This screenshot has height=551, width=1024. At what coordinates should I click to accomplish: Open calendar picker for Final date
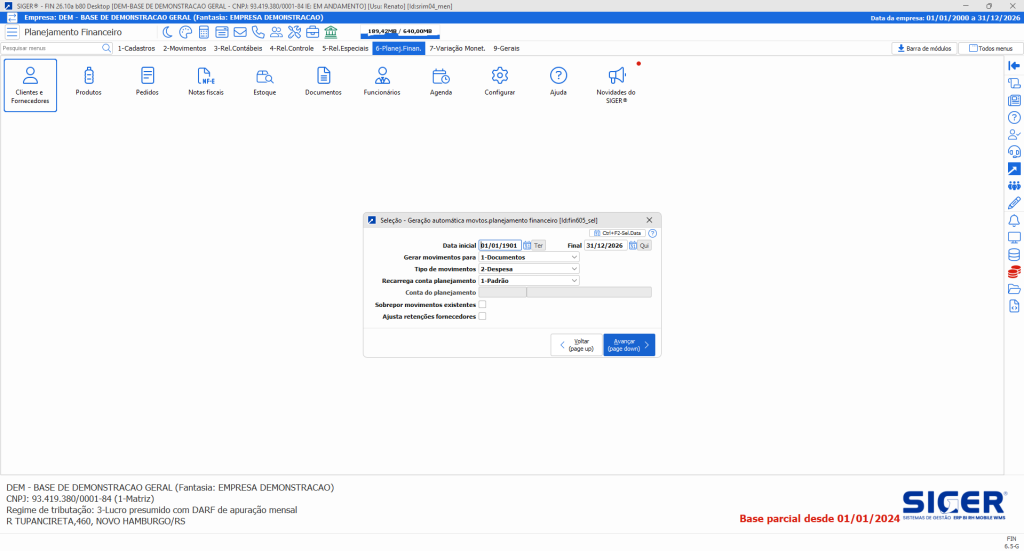(x=633, y=245)
